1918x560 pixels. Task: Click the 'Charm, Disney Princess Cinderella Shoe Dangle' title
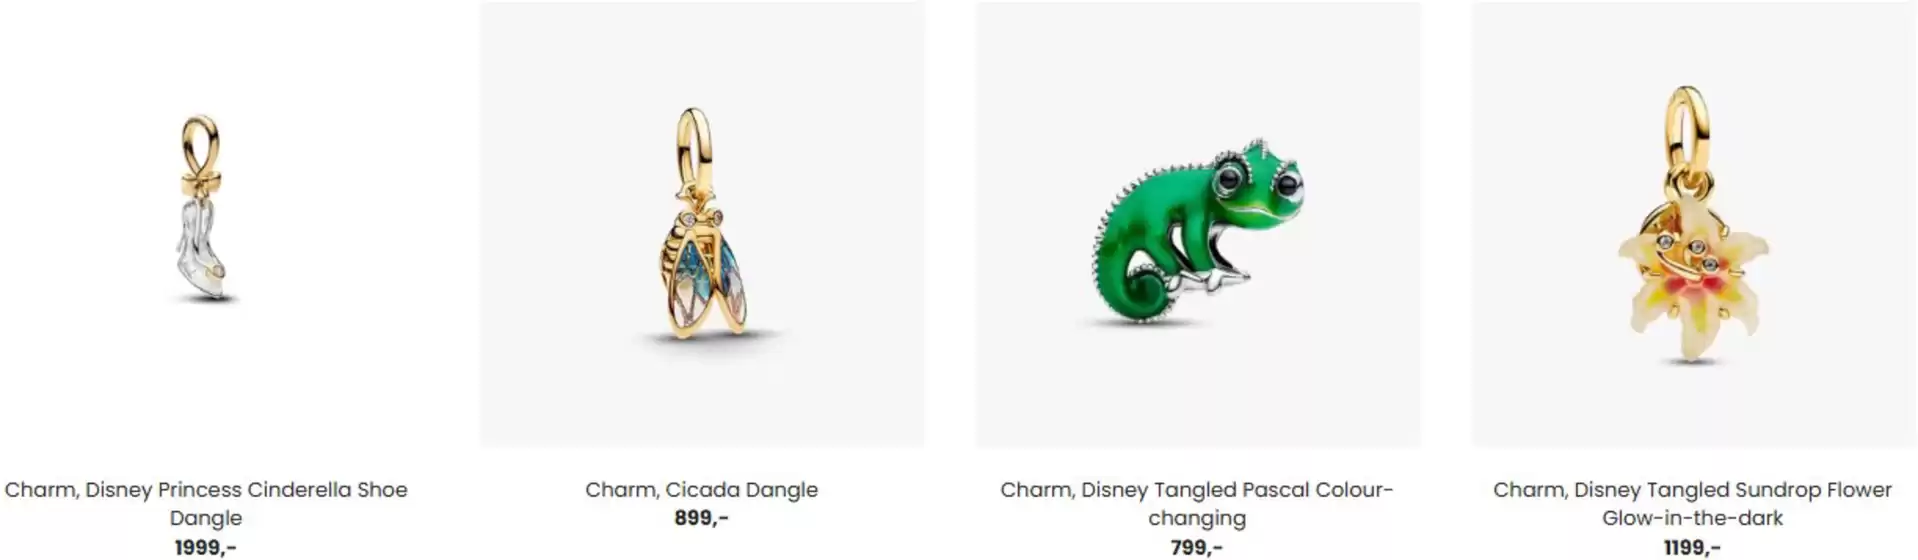[206, 503]
